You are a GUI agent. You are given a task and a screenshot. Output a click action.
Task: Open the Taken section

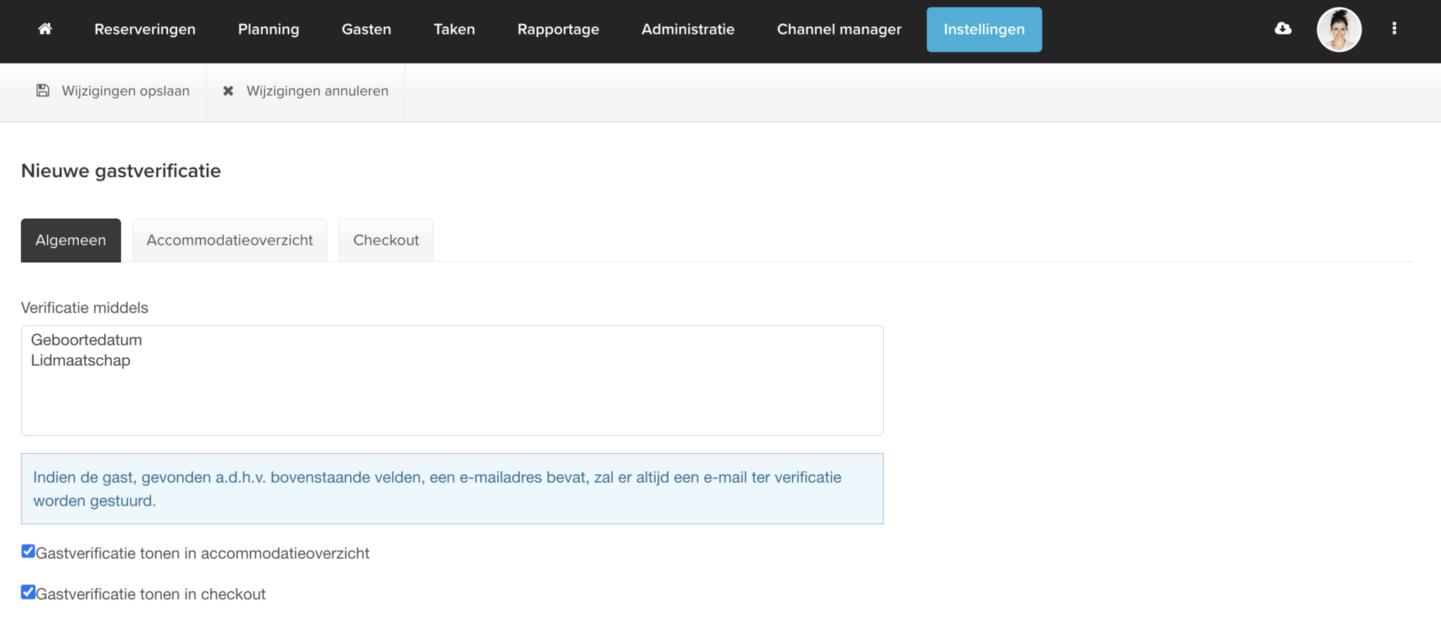[x=454, y=29]
